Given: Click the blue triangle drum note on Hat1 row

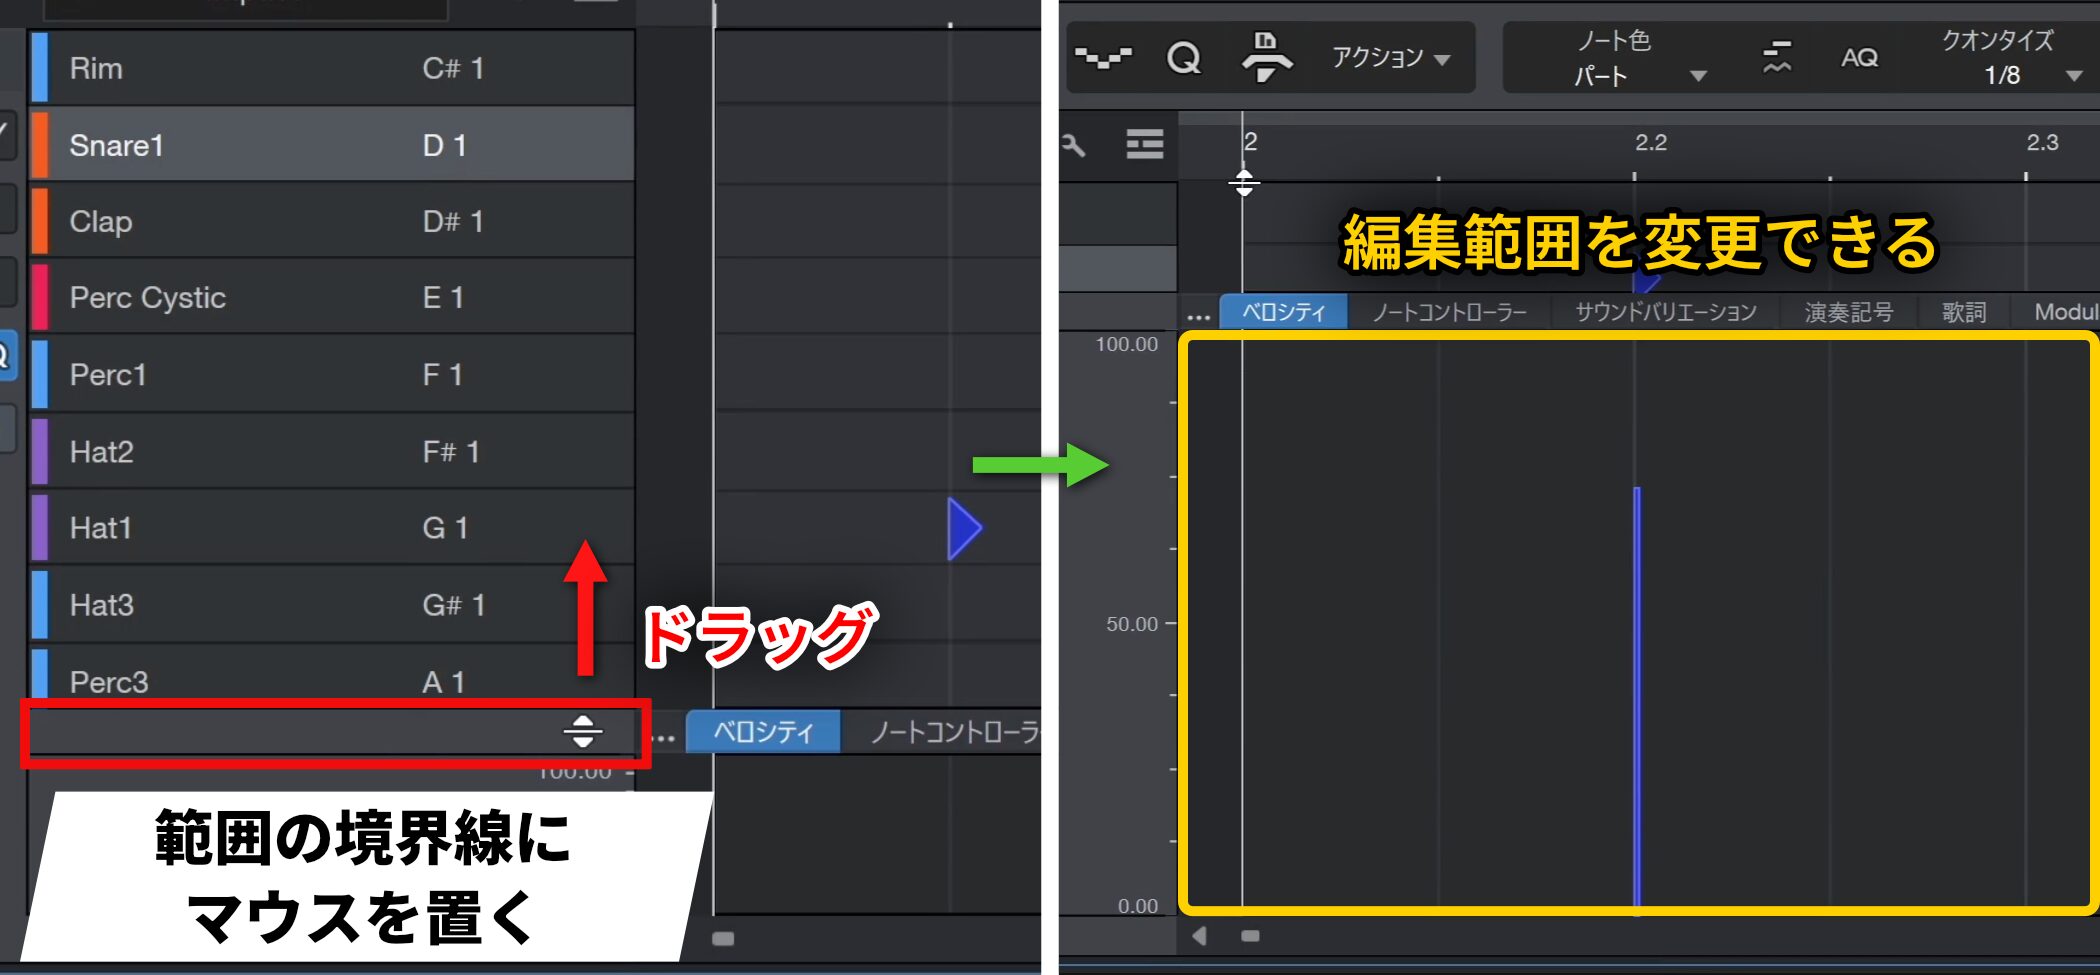Looking at the screenshot, I should click(964, 528).
